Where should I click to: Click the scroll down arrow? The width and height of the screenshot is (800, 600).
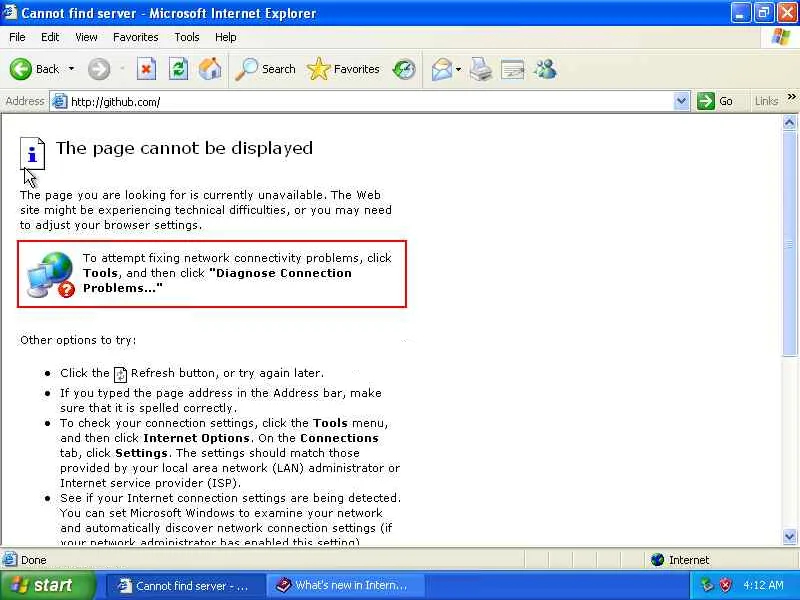(x=789, y=537)
